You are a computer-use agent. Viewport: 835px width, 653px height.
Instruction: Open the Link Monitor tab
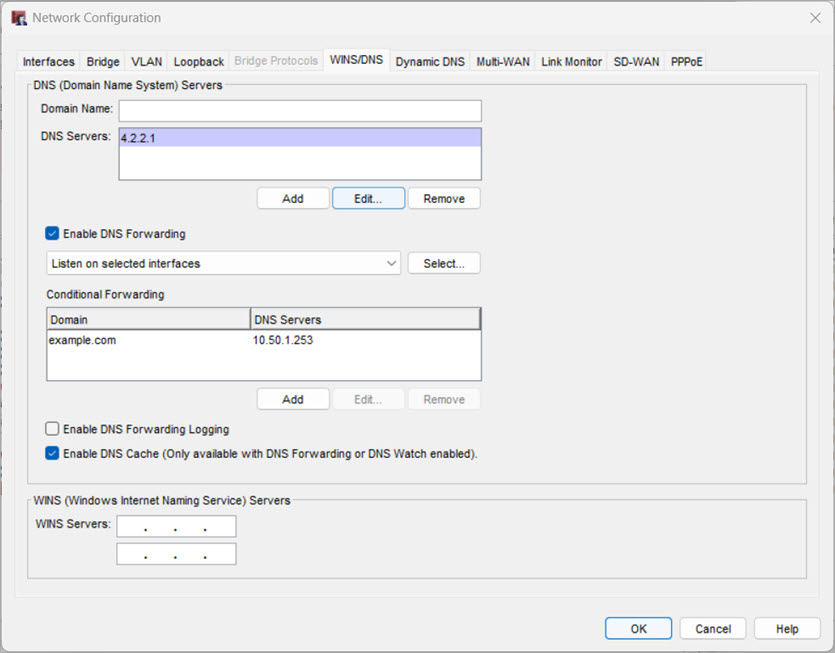click(x=571, y=62)
